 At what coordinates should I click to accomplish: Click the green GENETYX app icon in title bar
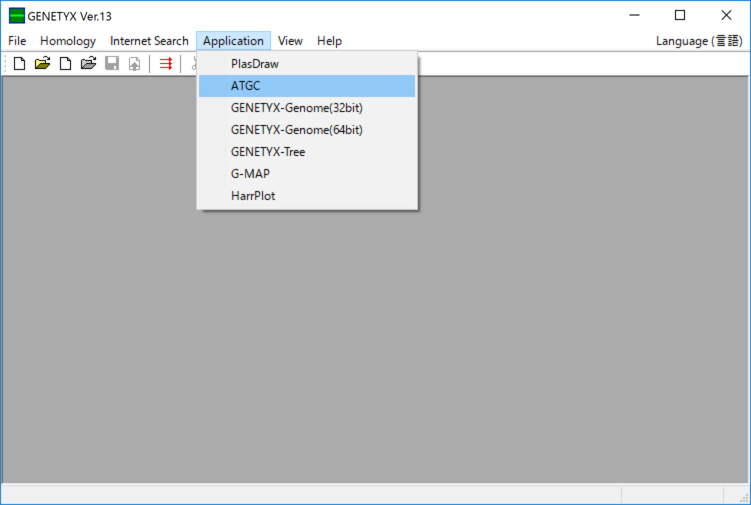click(17, 16)
